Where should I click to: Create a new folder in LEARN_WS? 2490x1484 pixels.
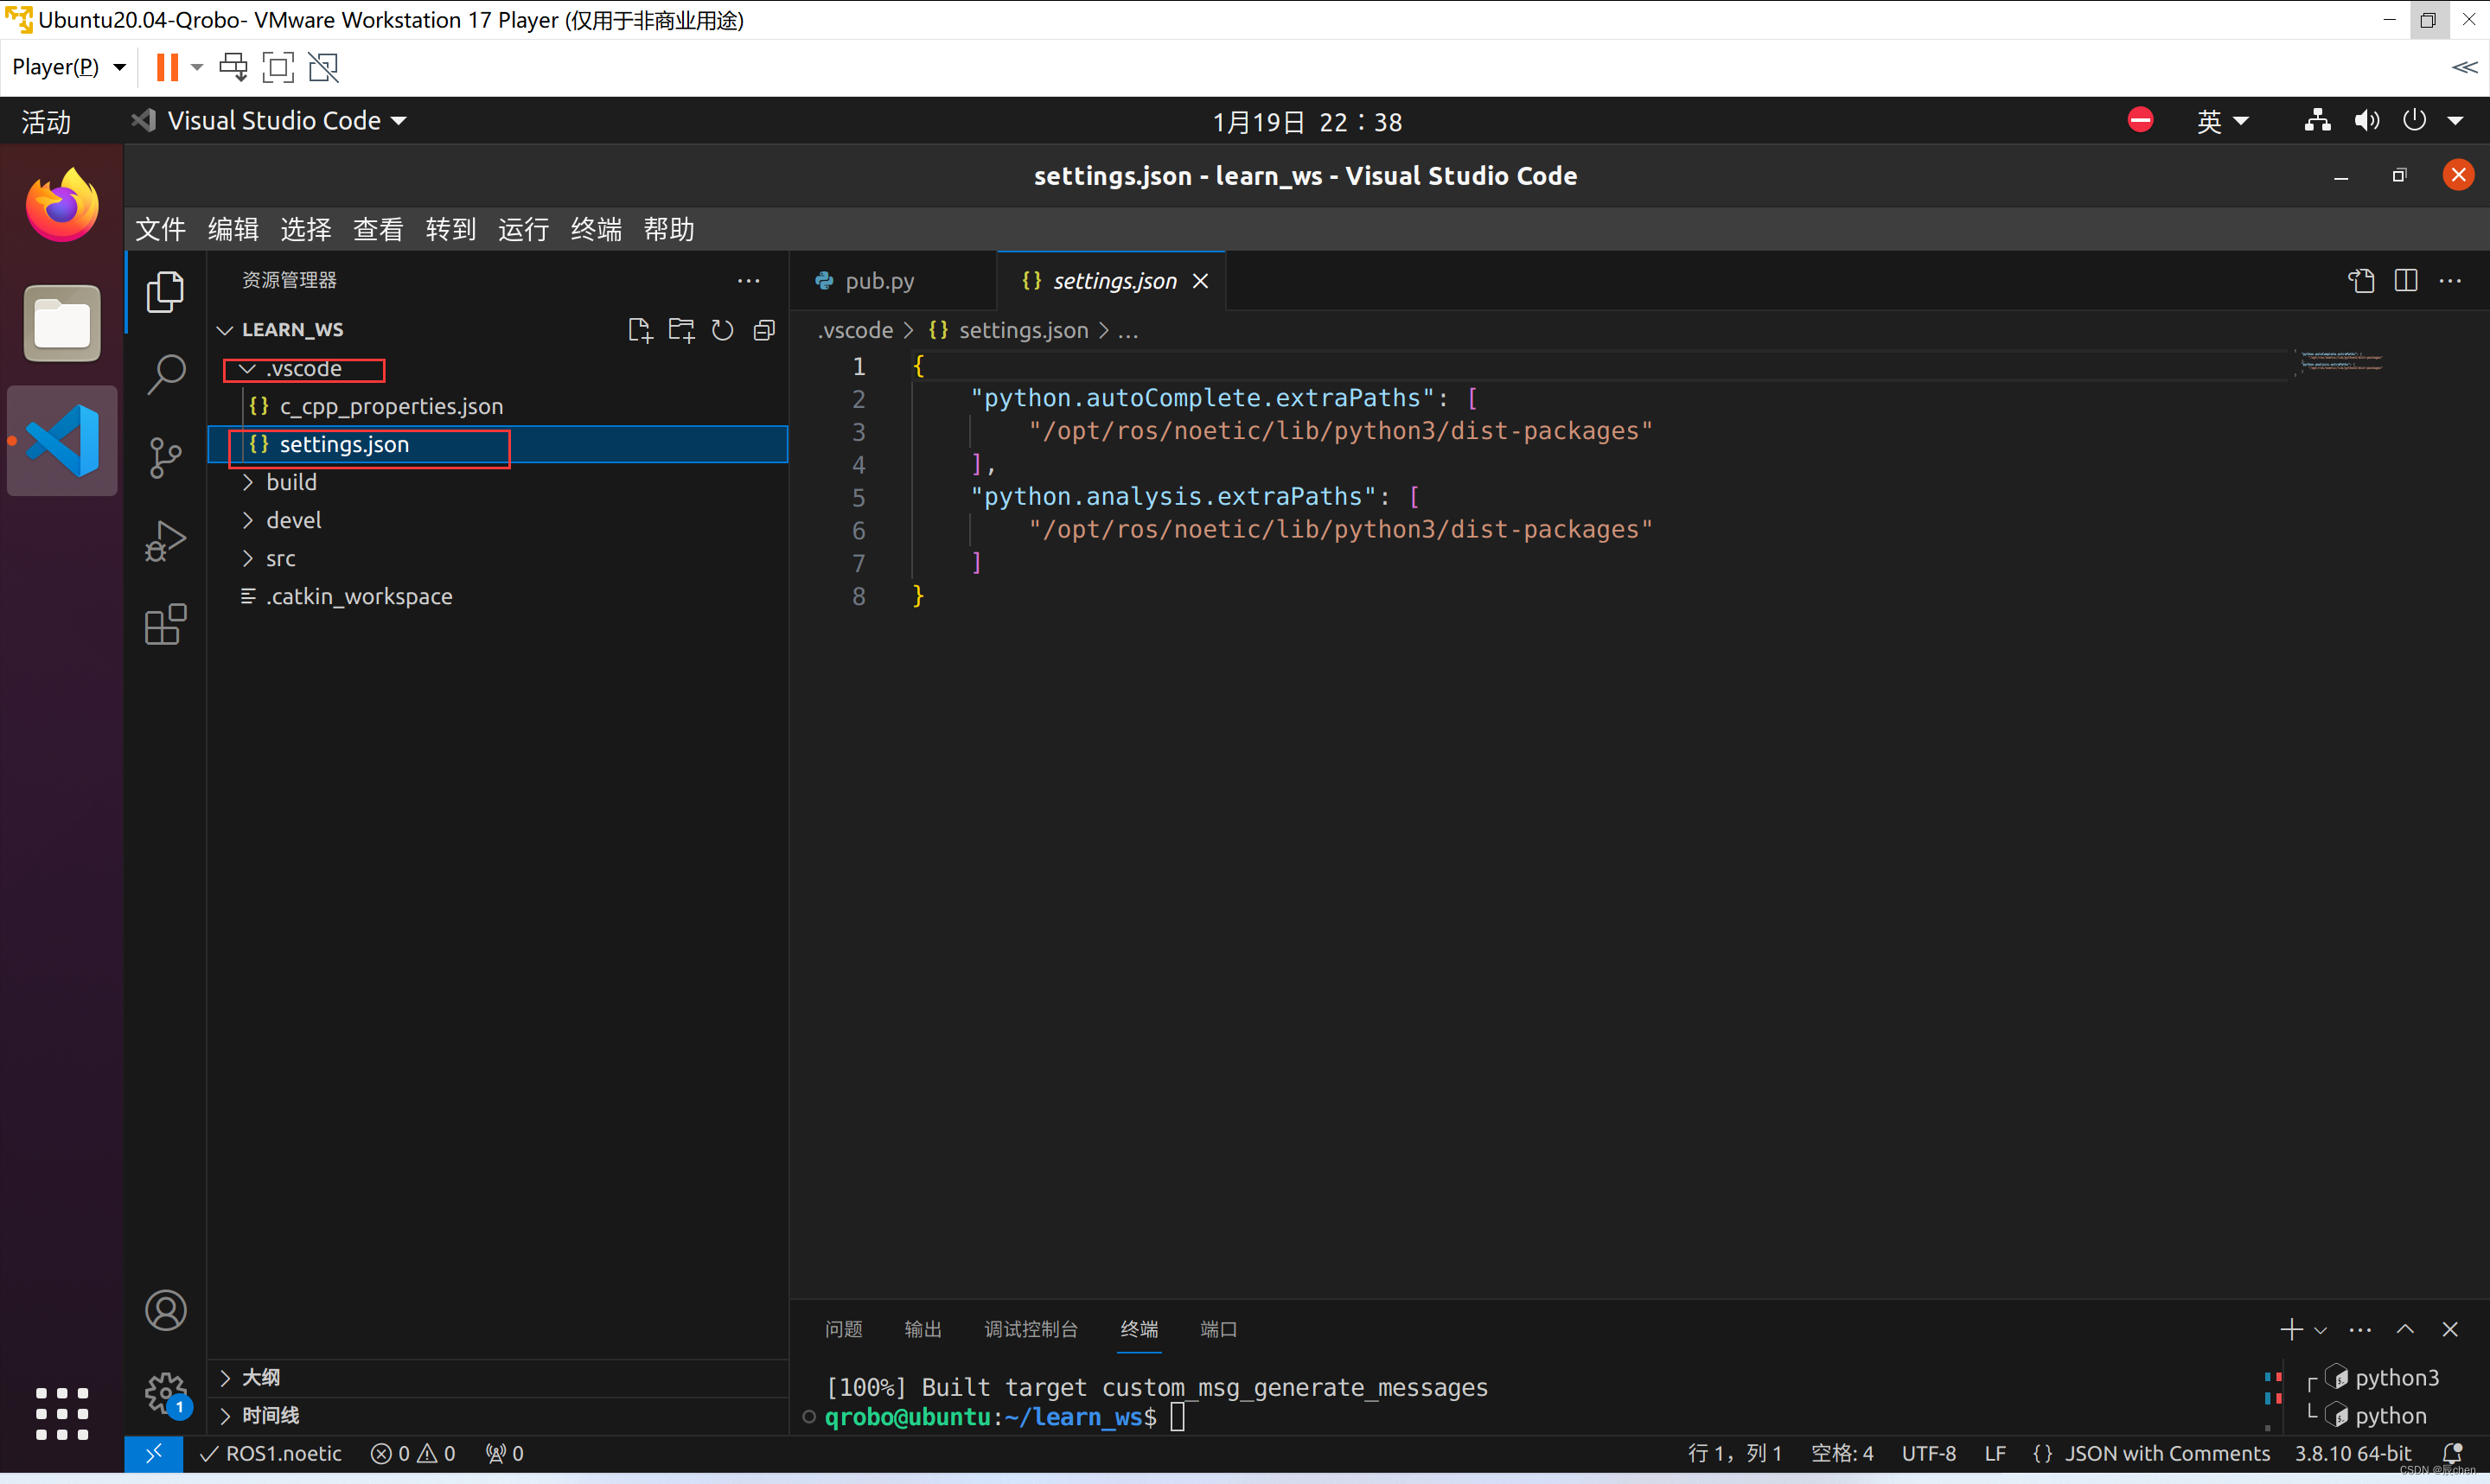pos(681,330)
